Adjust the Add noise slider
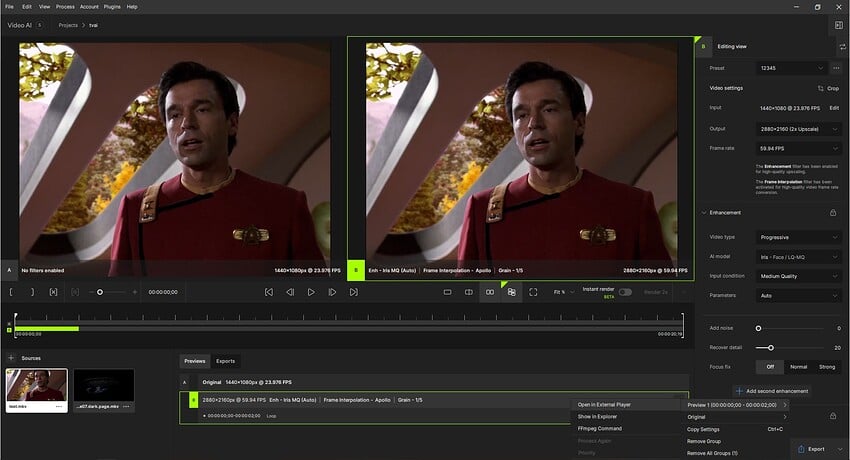 [758, 328]
